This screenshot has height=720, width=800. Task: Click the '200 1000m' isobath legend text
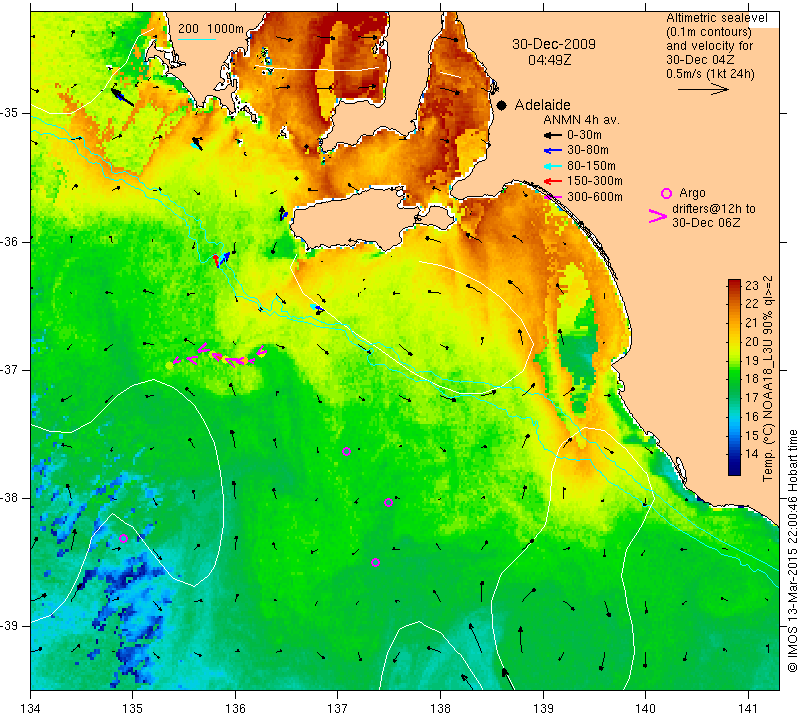(211, 29)
